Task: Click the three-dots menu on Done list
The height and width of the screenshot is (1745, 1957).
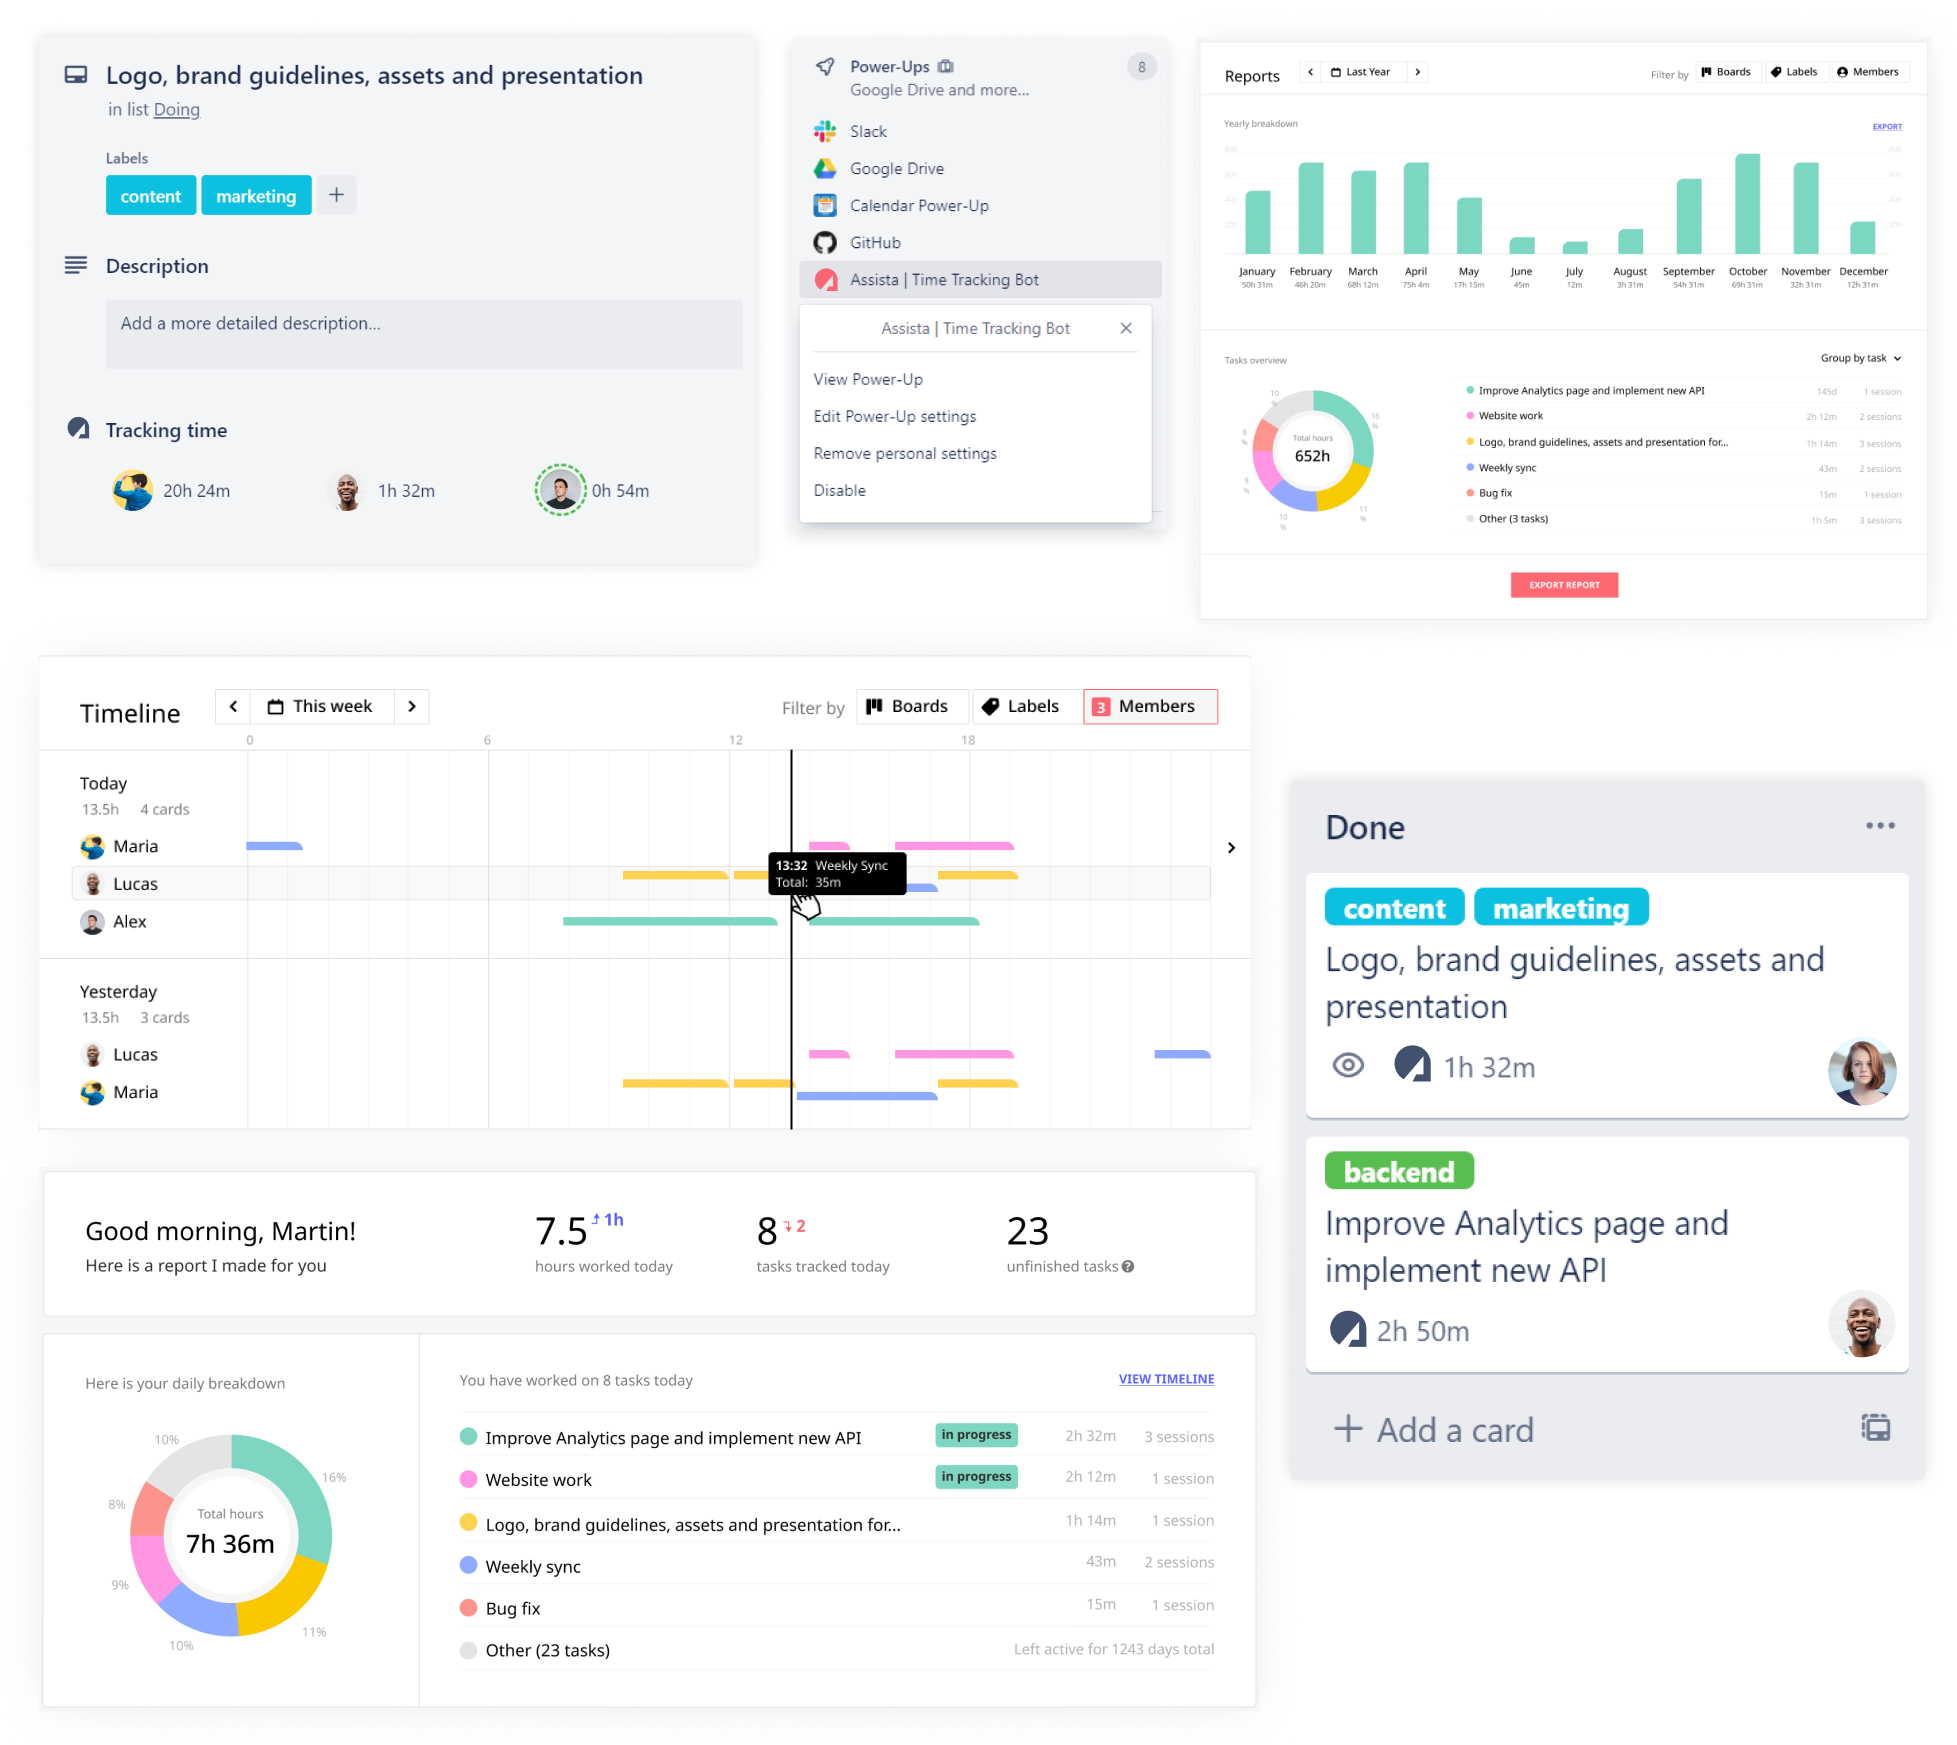Action: point(1879,826)
